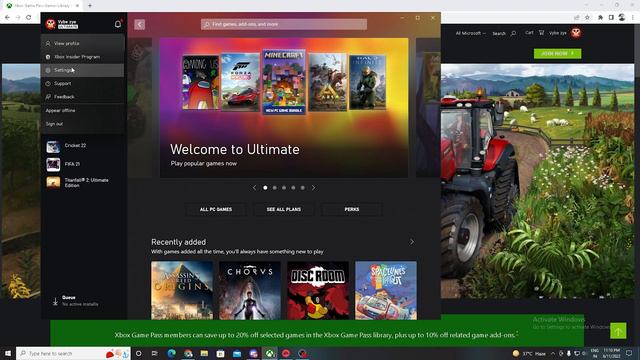Click the ALL PC GAMES button
The width and height of the screenshot is (640, 360).
tap(216, 209)
